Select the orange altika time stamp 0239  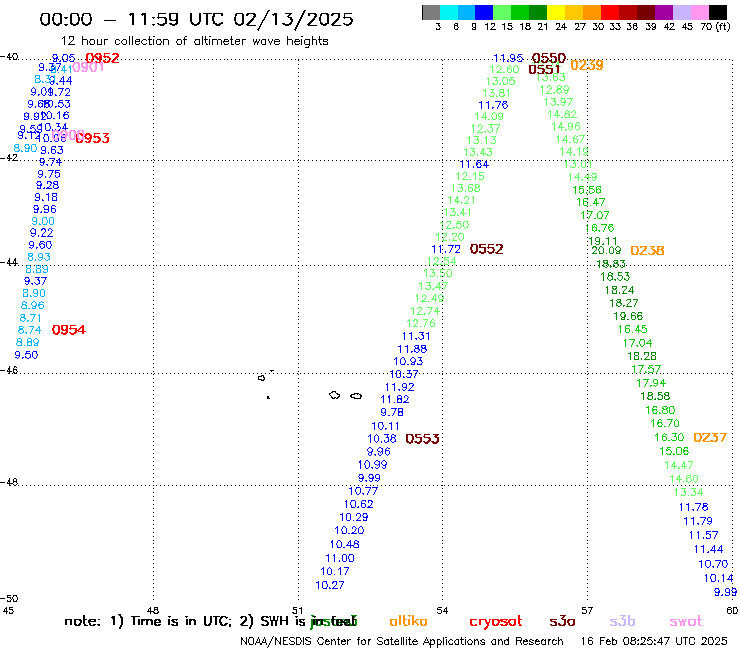coord(587,65)
